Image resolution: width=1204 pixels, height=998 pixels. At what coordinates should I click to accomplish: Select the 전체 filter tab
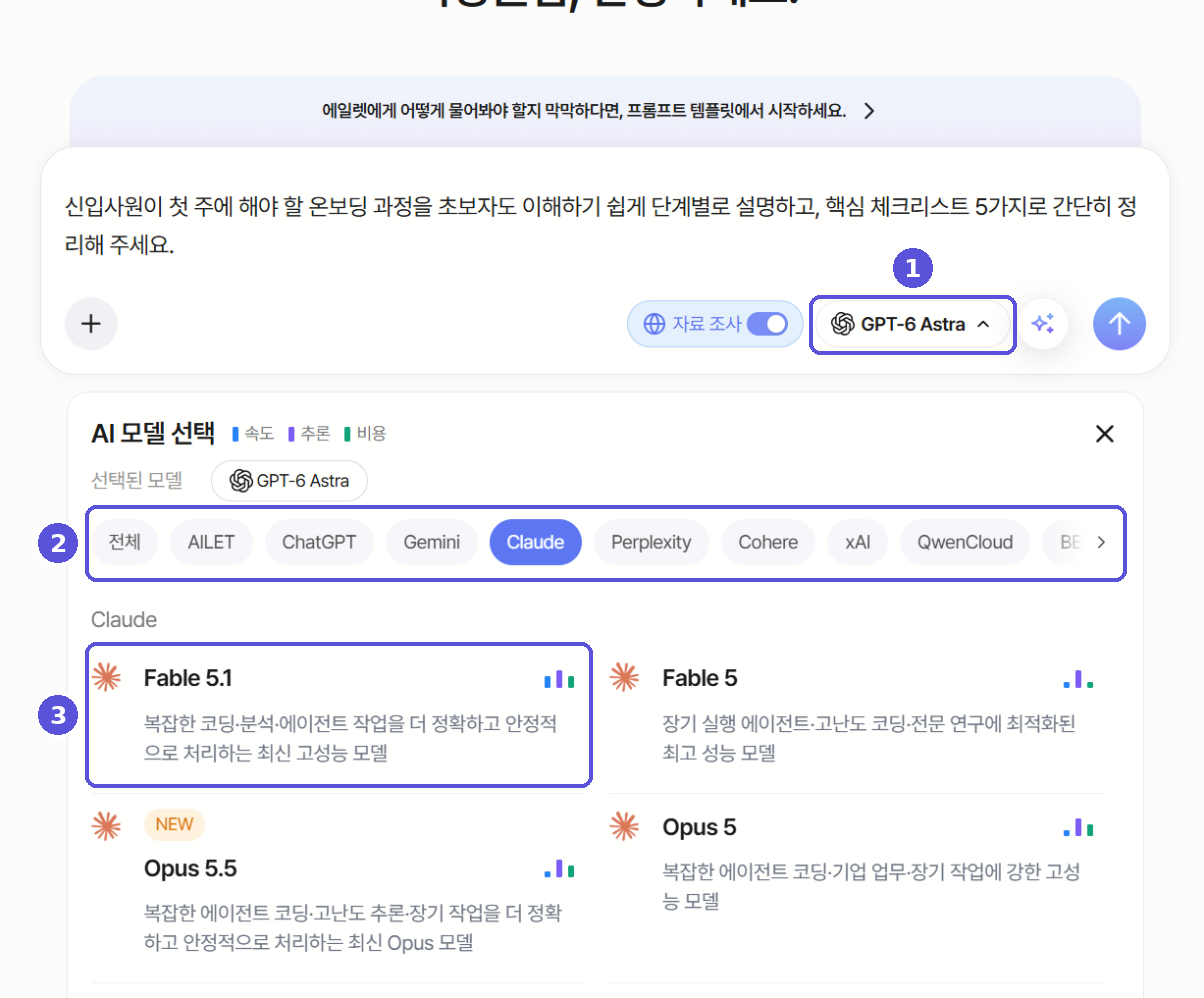pyautogui.click(x=125, y=543)
